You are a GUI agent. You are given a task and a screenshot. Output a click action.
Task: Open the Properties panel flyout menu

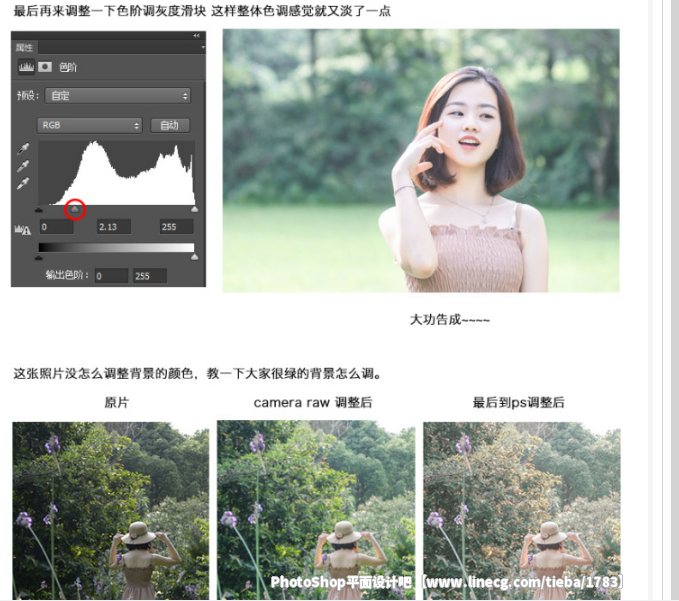tap(203, 47)
